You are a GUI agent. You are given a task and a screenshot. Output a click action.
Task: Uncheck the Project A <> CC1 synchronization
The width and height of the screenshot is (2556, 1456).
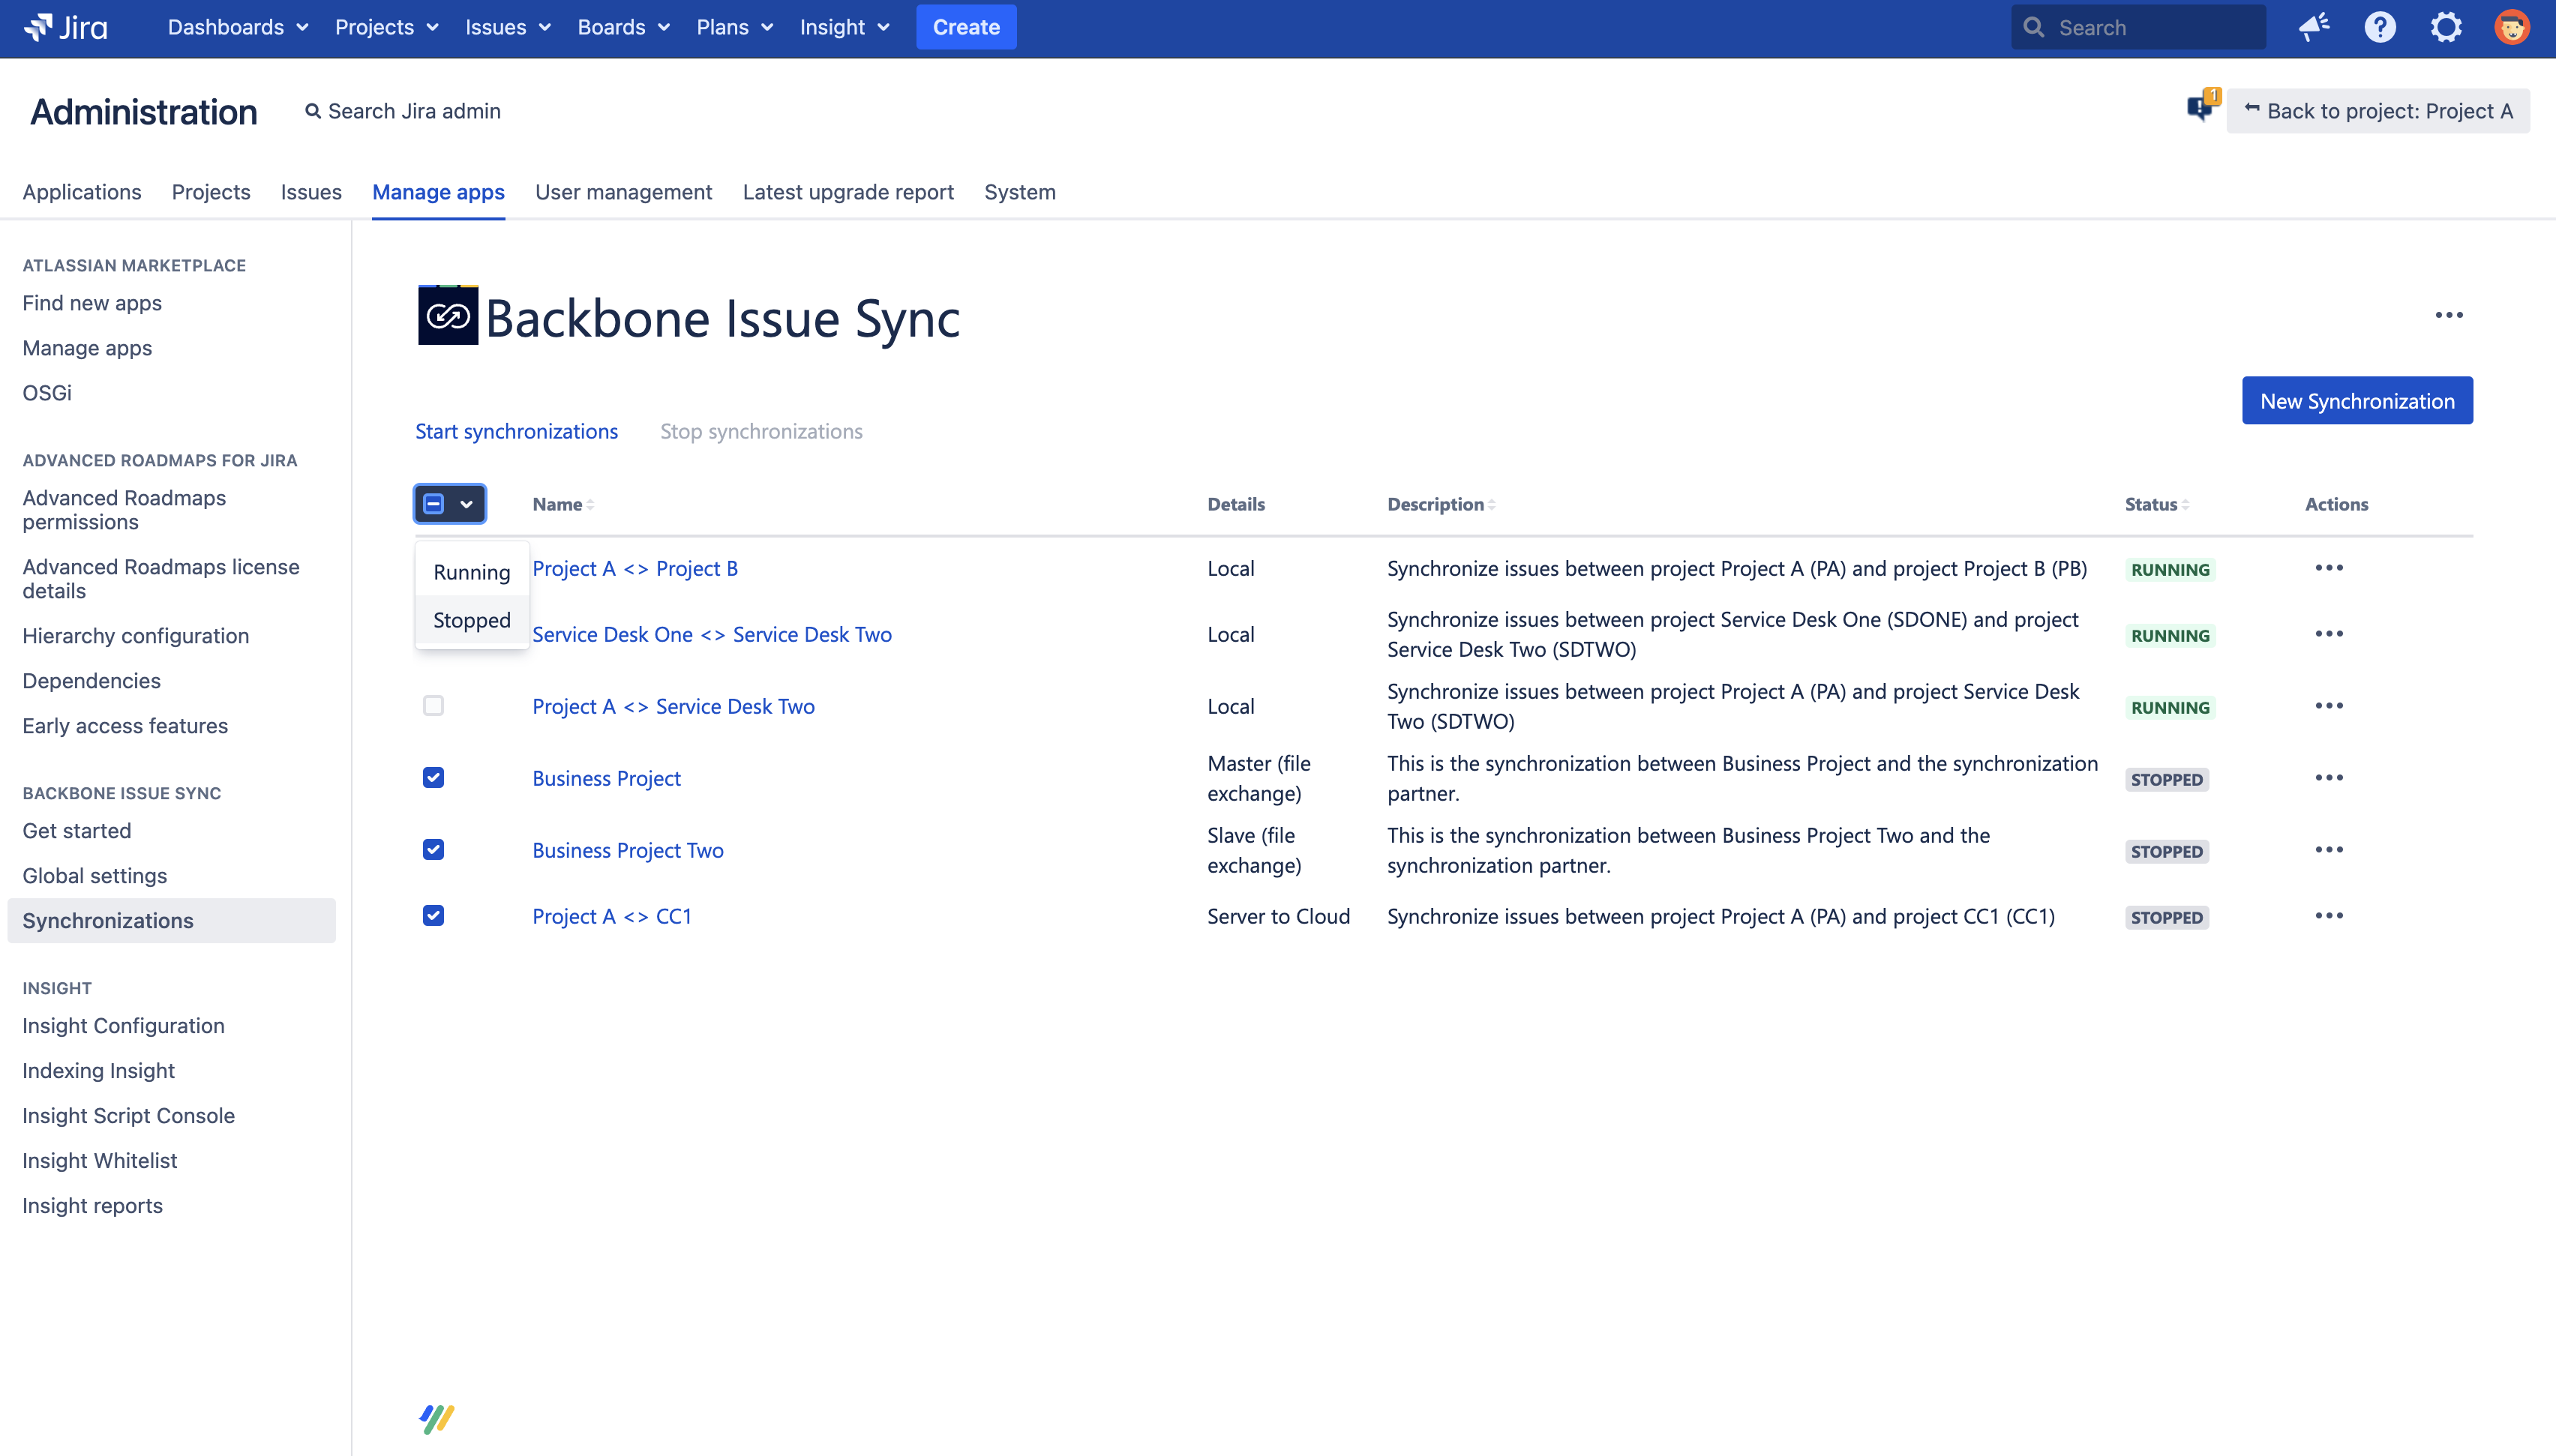433,915
